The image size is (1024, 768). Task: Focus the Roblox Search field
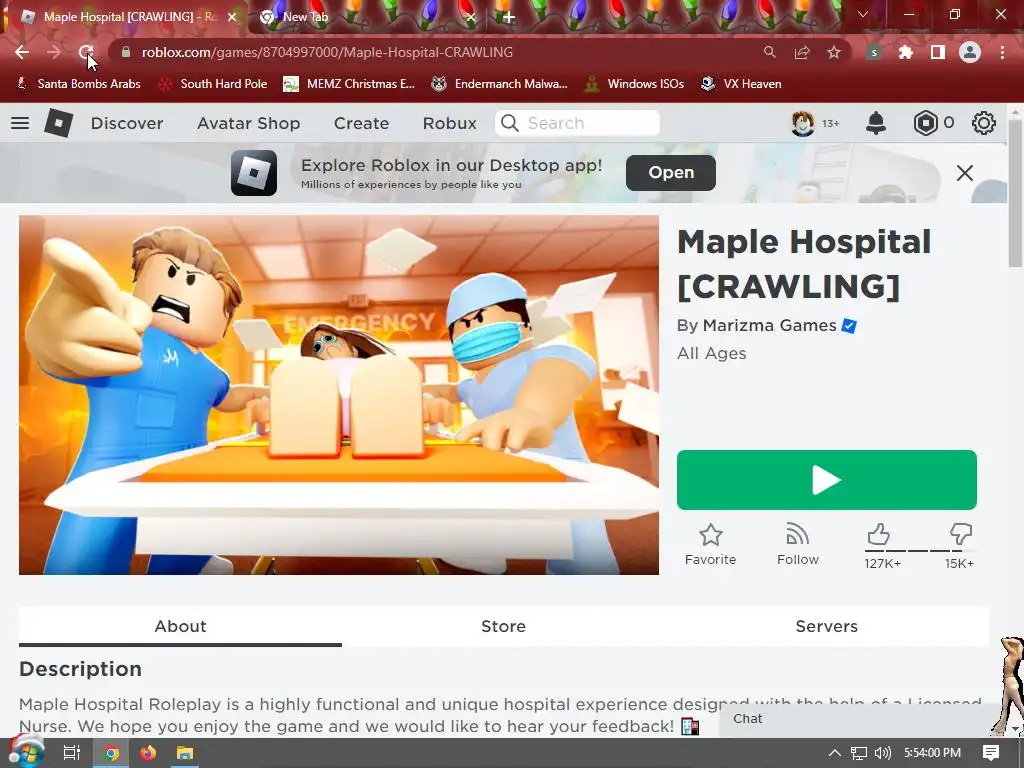[577, 123]
